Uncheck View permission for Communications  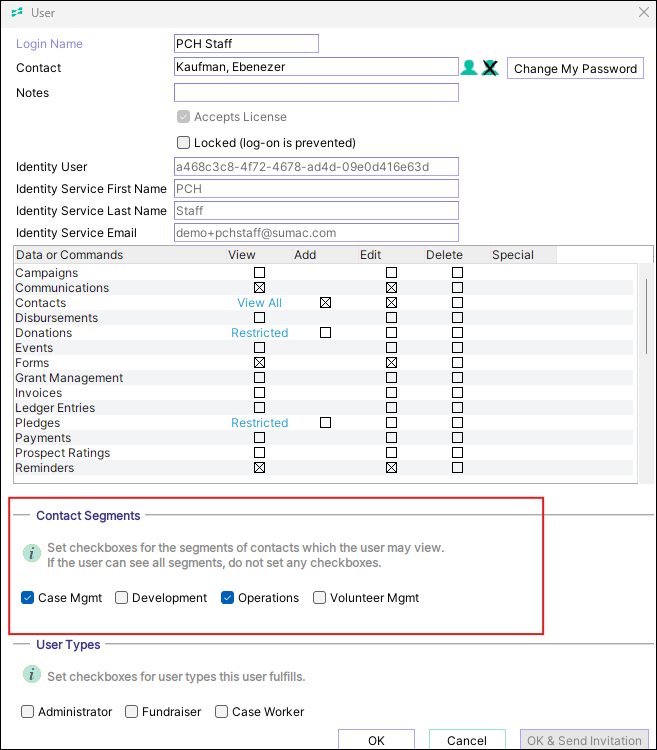click(260, 287)
